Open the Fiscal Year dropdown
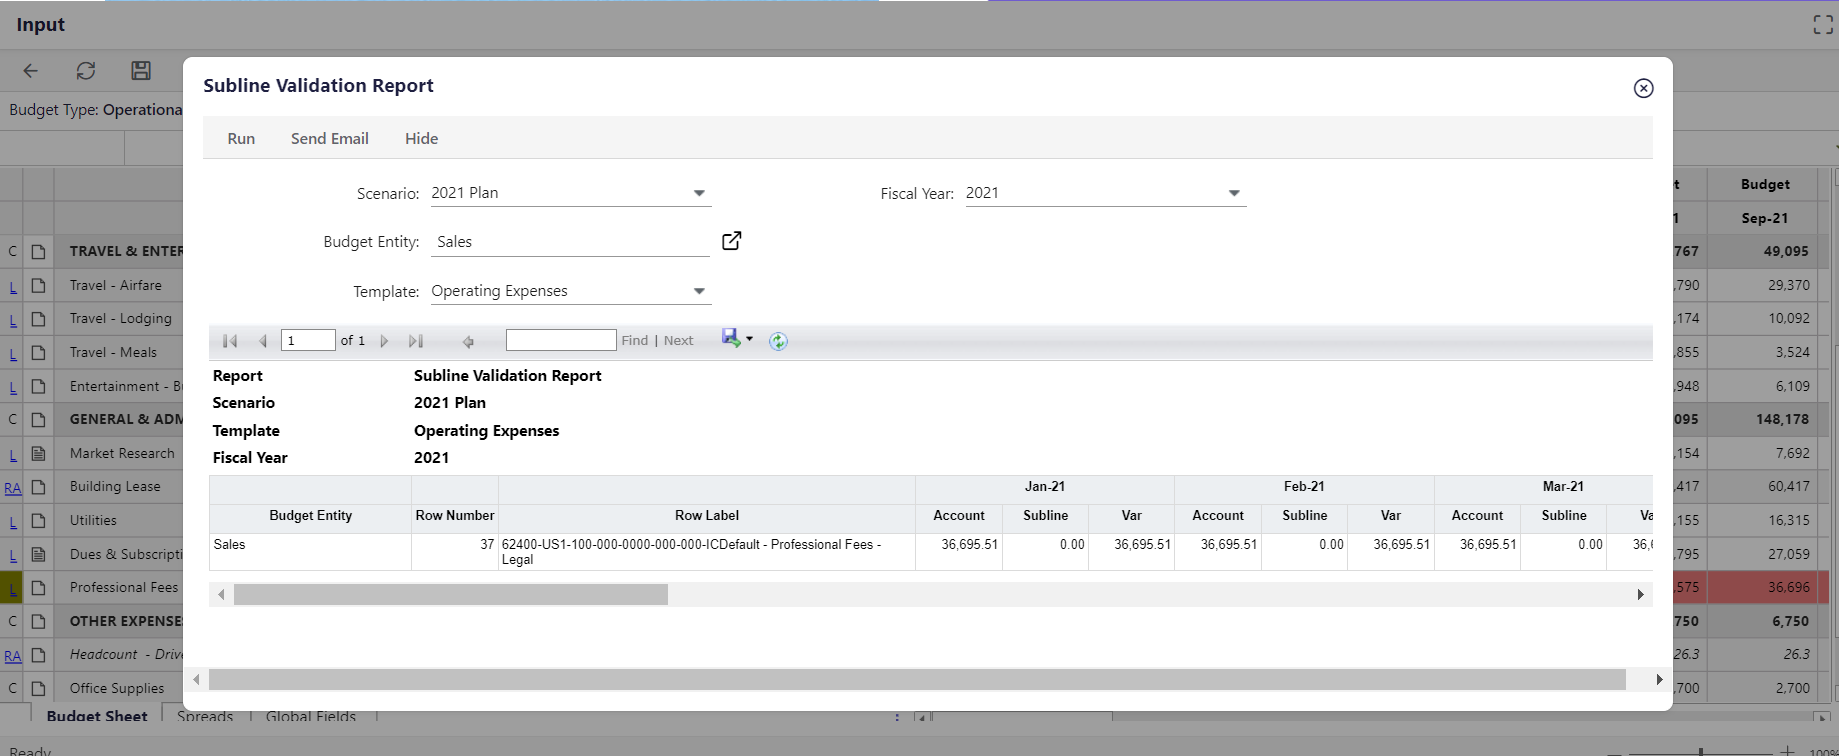Viewport: 1839px width, 756px height. [x=1234, y=193]
